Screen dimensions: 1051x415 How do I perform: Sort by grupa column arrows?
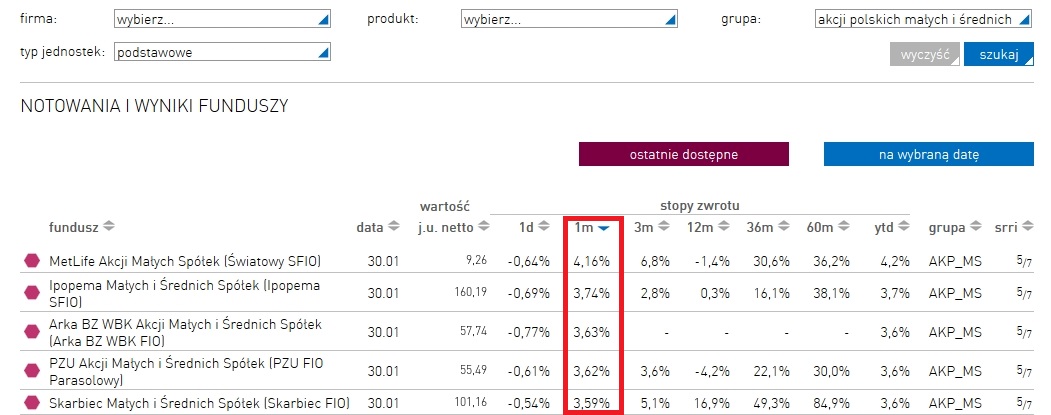point(975,227)
